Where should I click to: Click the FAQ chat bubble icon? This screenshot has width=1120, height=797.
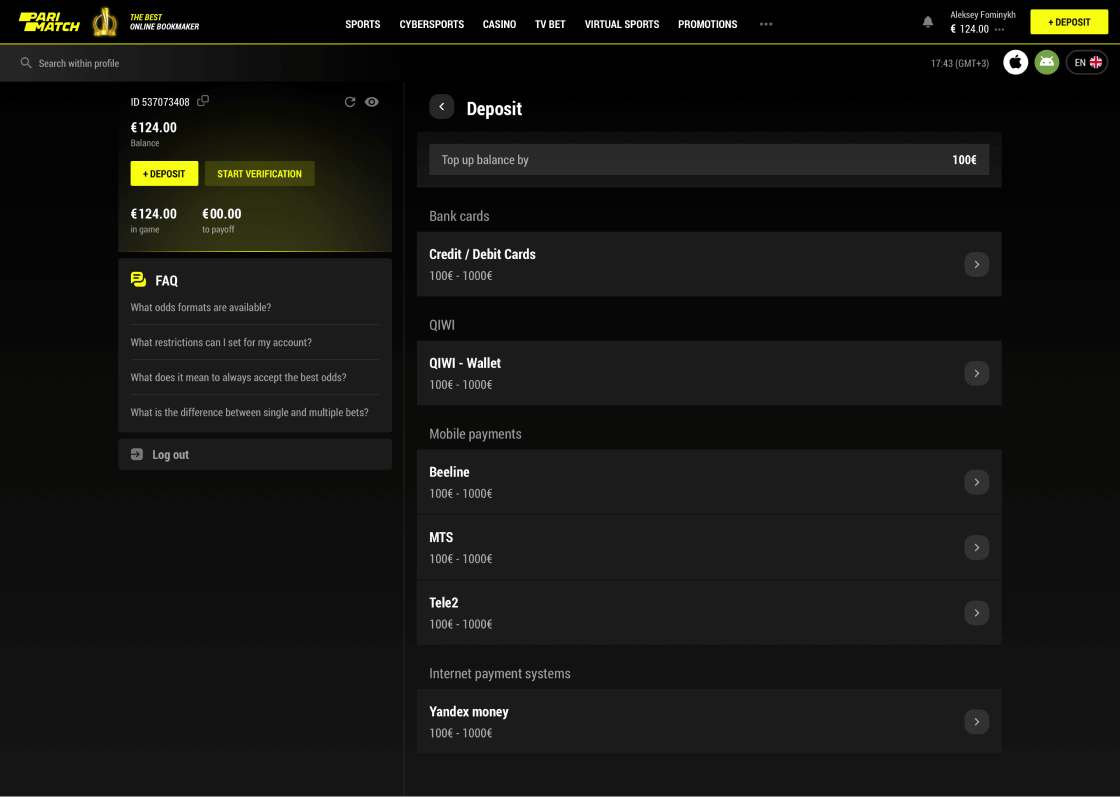coord(139,280)
